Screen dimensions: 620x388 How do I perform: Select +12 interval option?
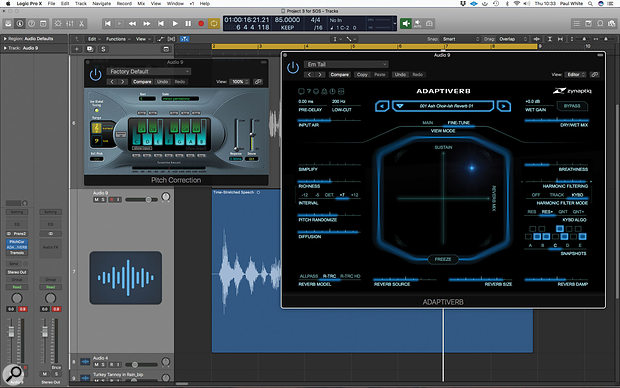pyautogui.click(x=354, y=195)
